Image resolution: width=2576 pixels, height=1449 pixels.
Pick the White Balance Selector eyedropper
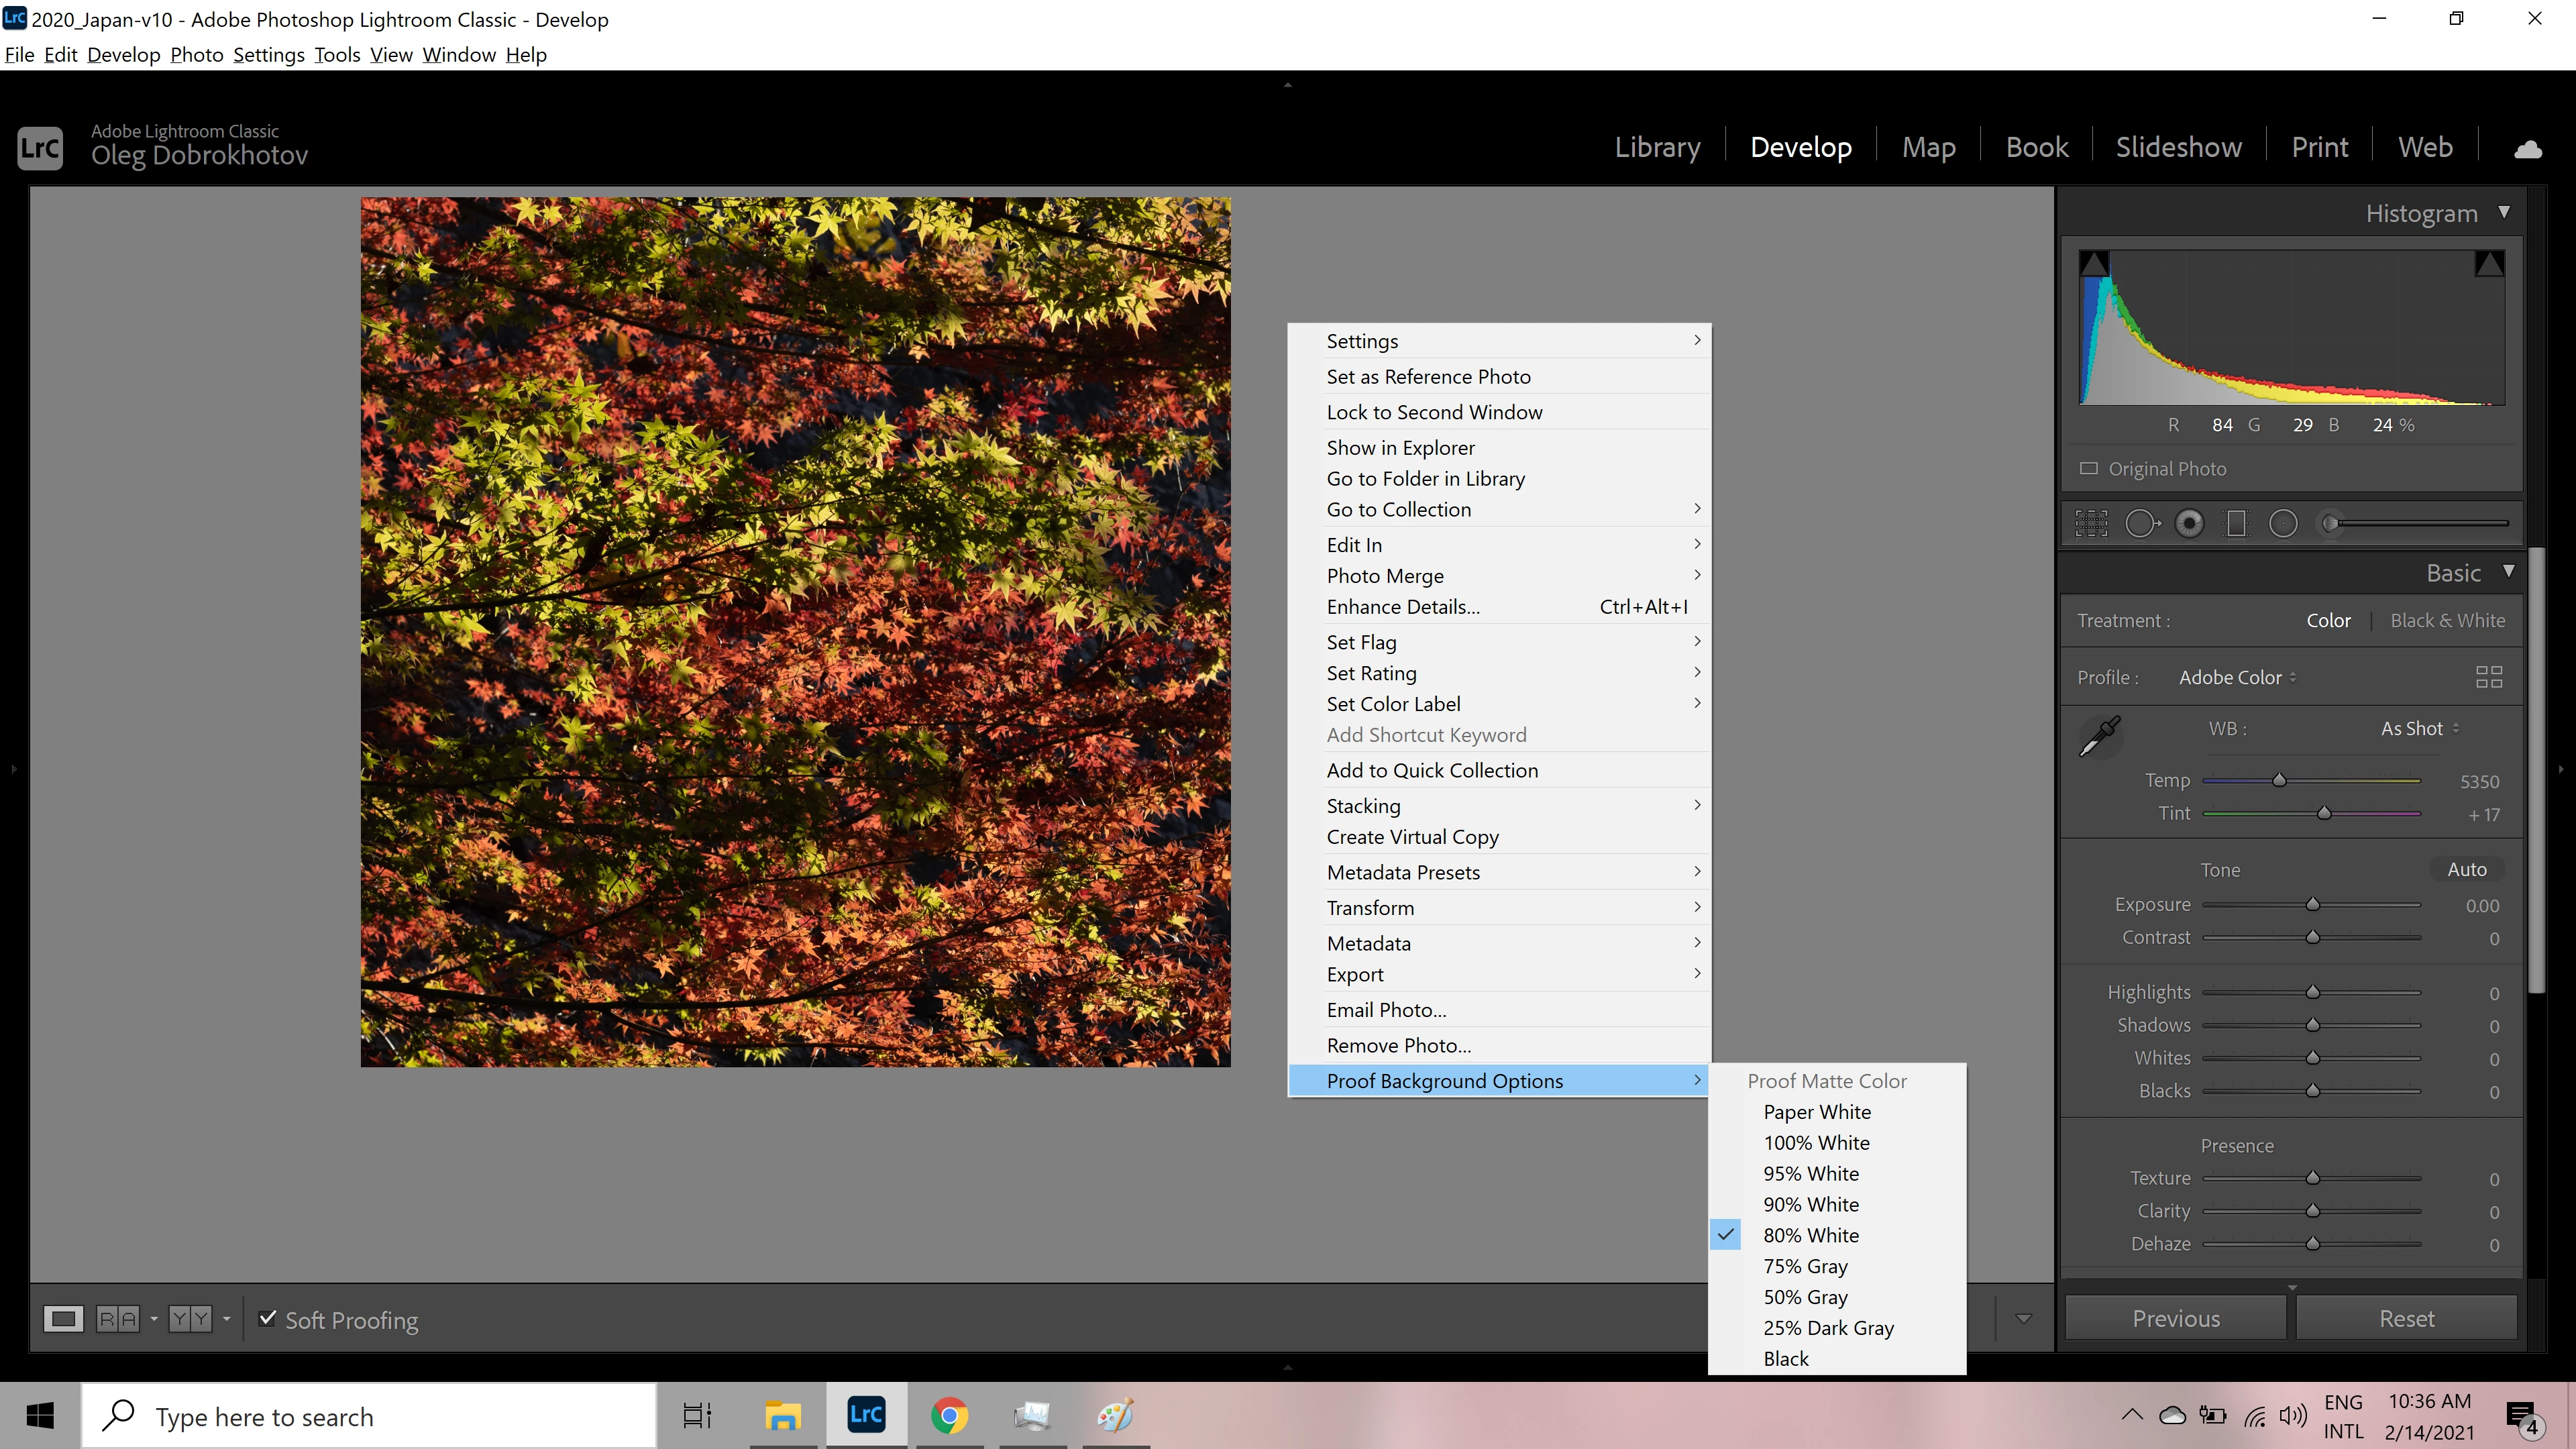tap(2100, 736)
